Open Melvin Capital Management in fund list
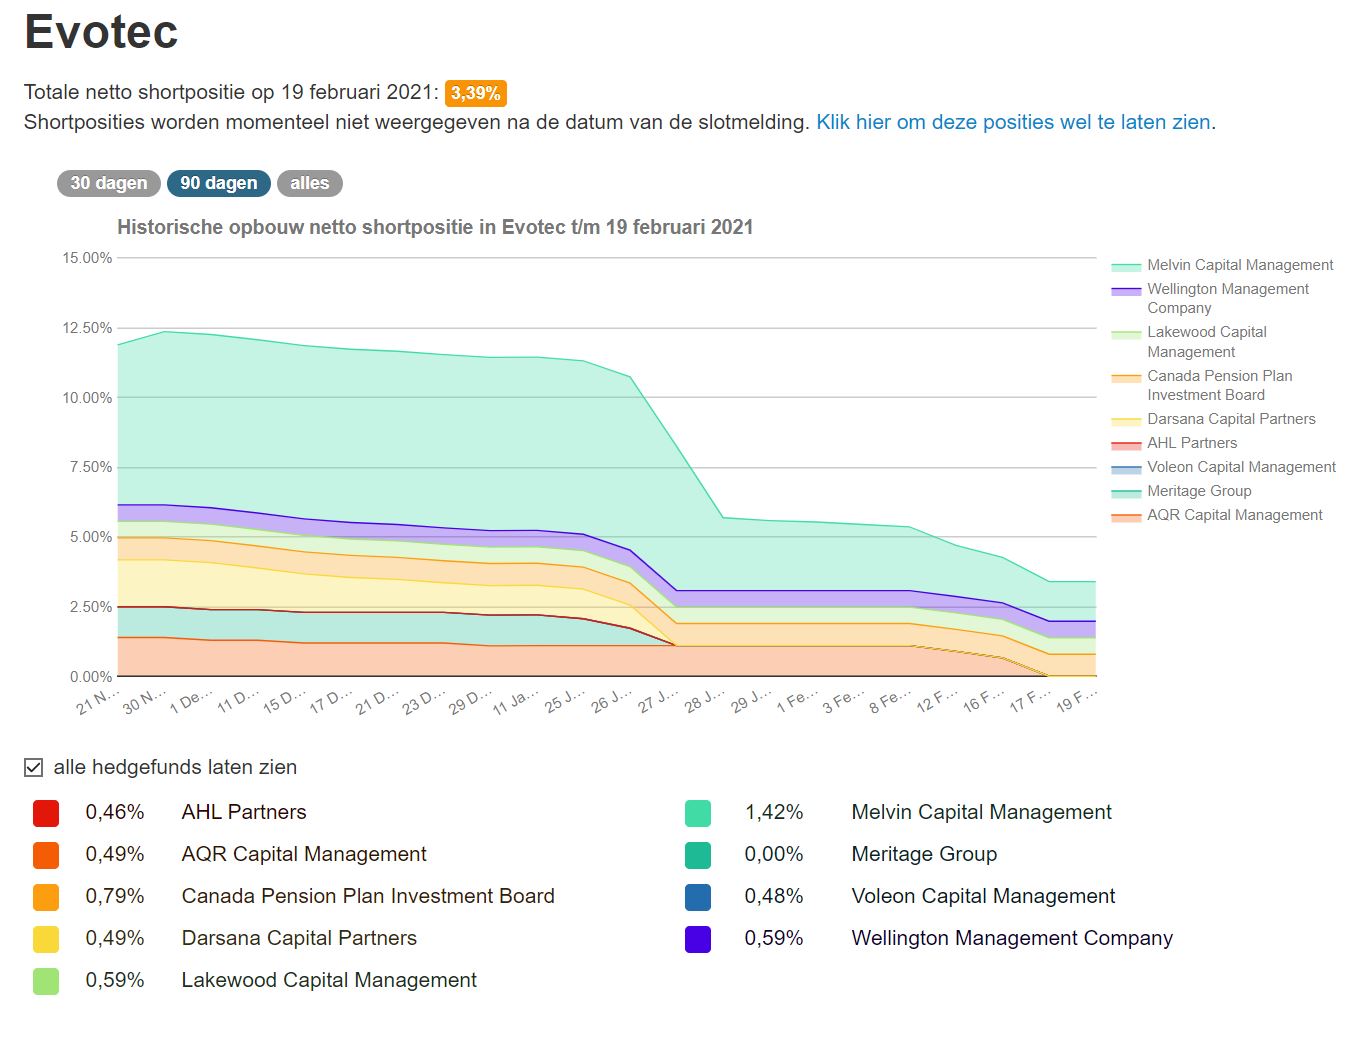This screenshot has height=1044, width=1358. point(981,812)
